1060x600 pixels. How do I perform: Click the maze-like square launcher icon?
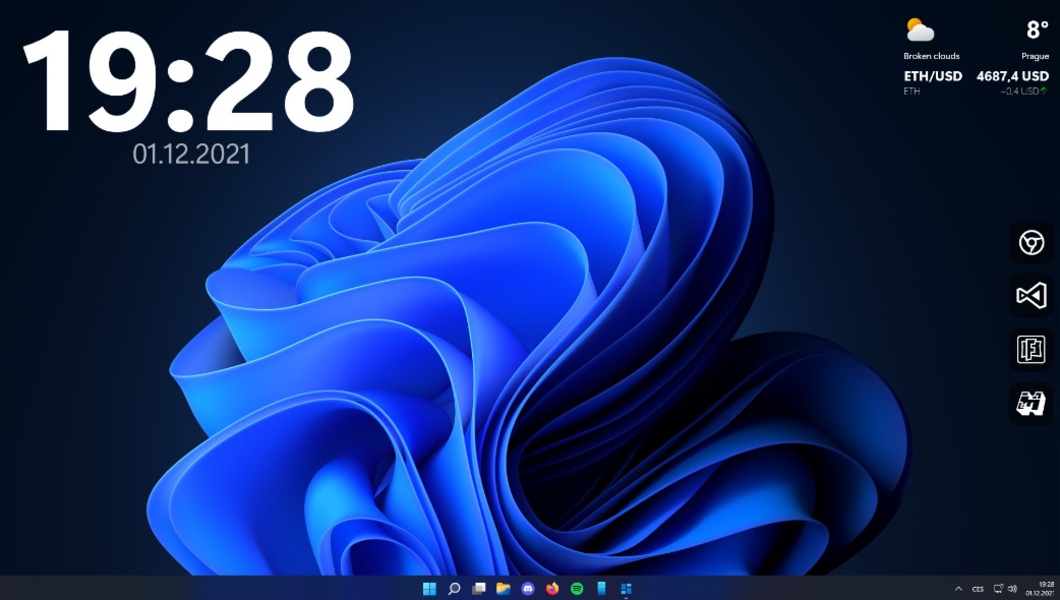pyautogui.click(x=1031, y=349)
